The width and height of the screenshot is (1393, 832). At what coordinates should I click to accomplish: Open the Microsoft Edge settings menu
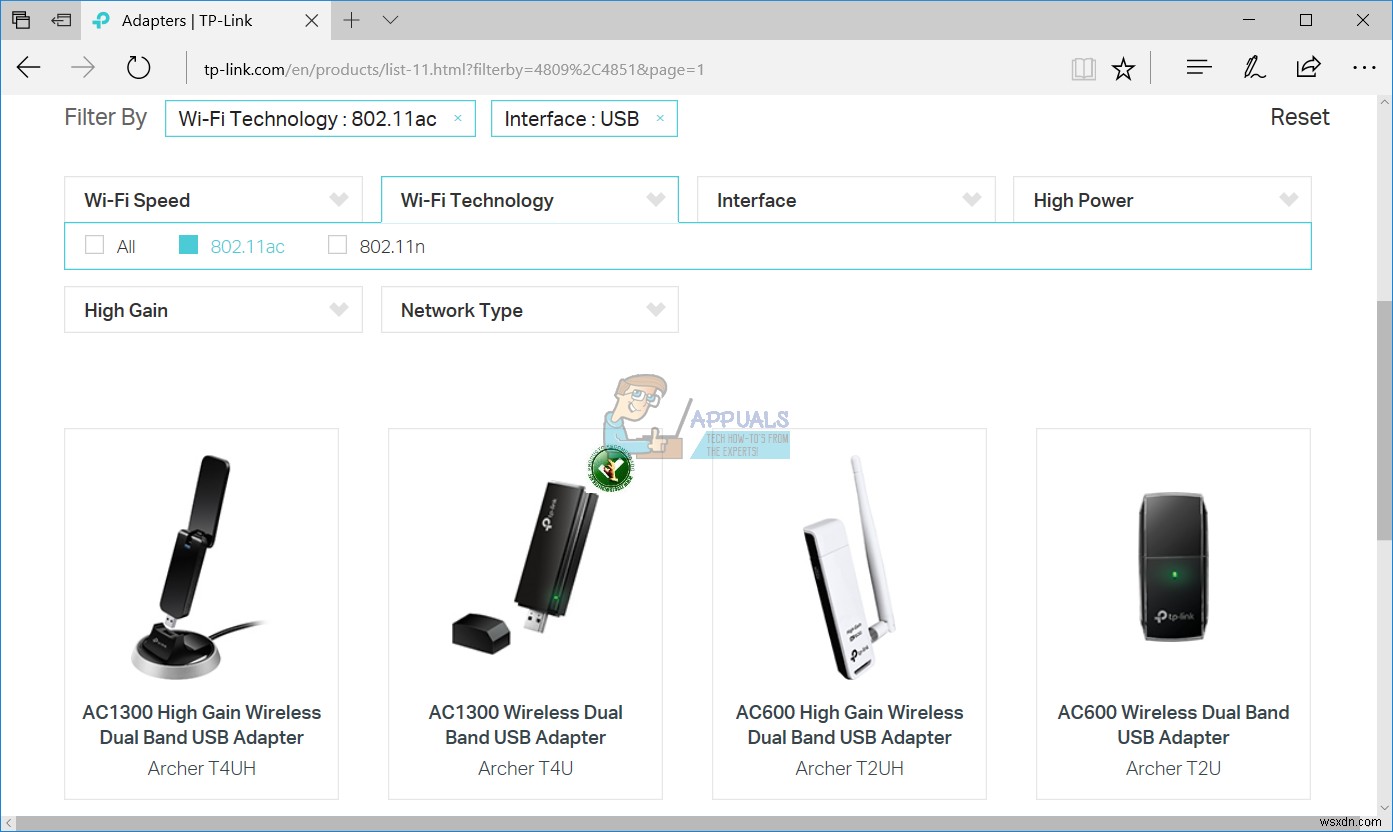tap(1365, 67)
